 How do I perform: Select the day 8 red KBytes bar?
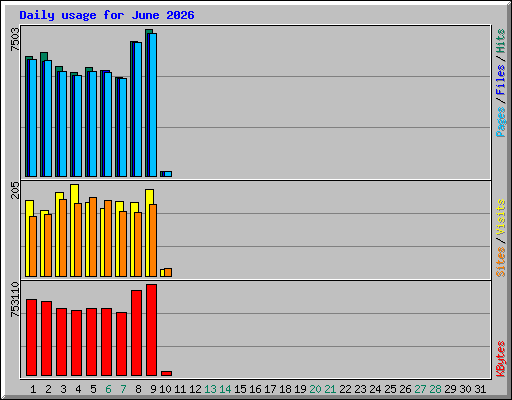pyautogui.click(x=136, y=333)
